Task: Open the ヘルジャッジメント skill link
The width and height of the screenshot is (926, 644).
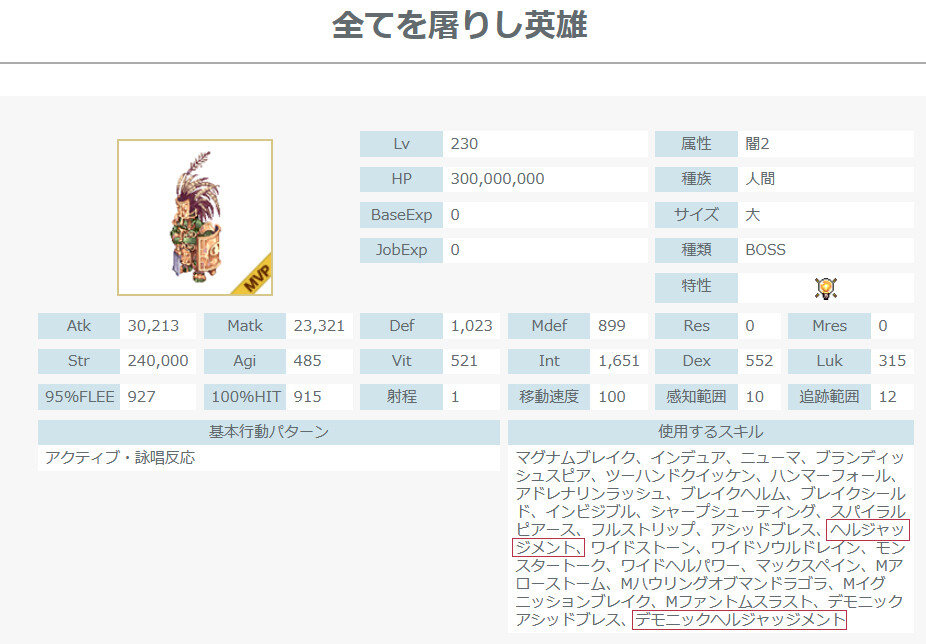Action: tap(867, 529)
